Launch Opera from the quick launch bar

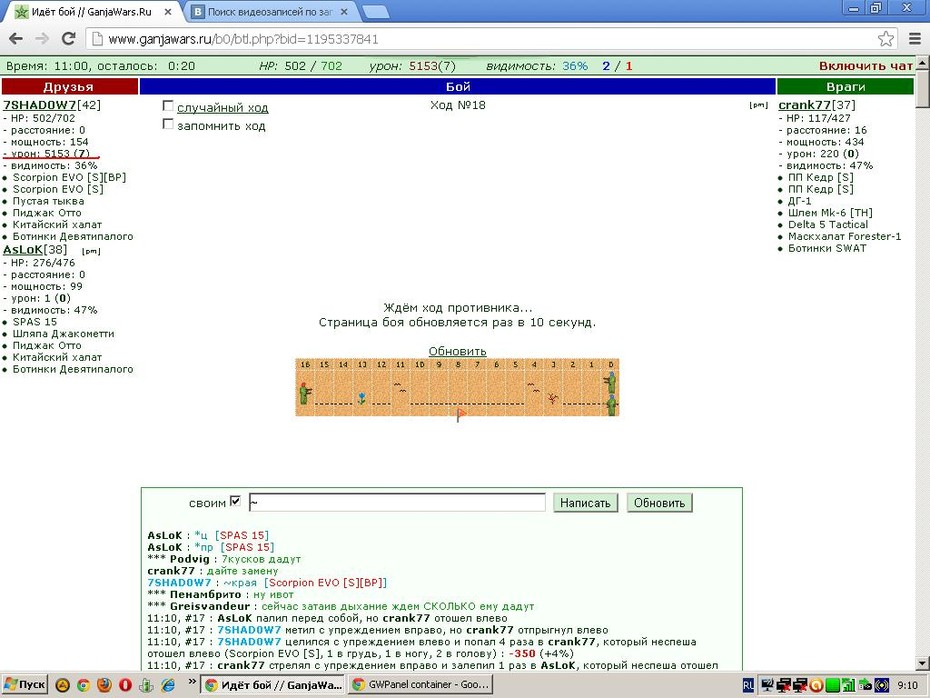tap(125, 685)
